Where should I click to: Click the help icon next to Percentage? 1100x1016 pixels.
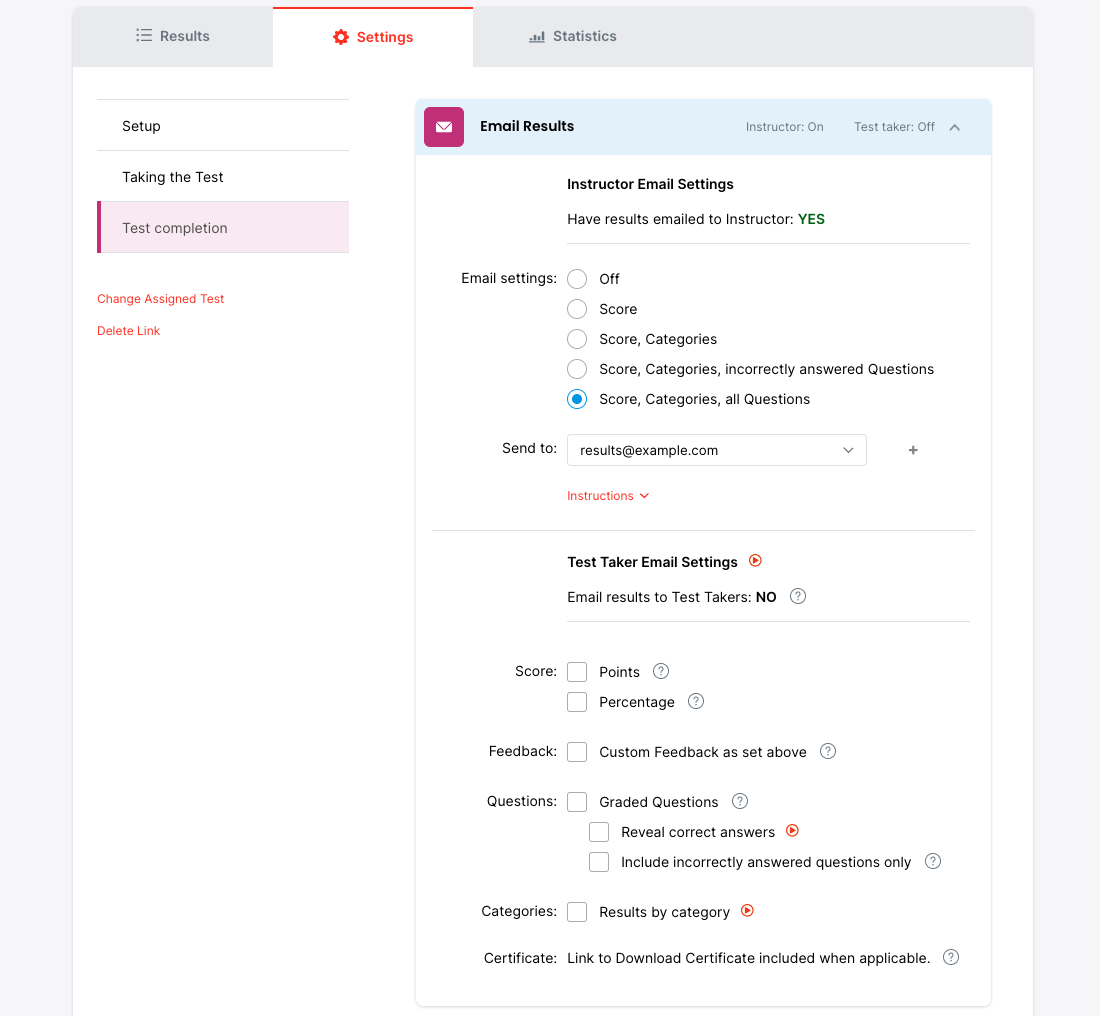tap(696, 701)
